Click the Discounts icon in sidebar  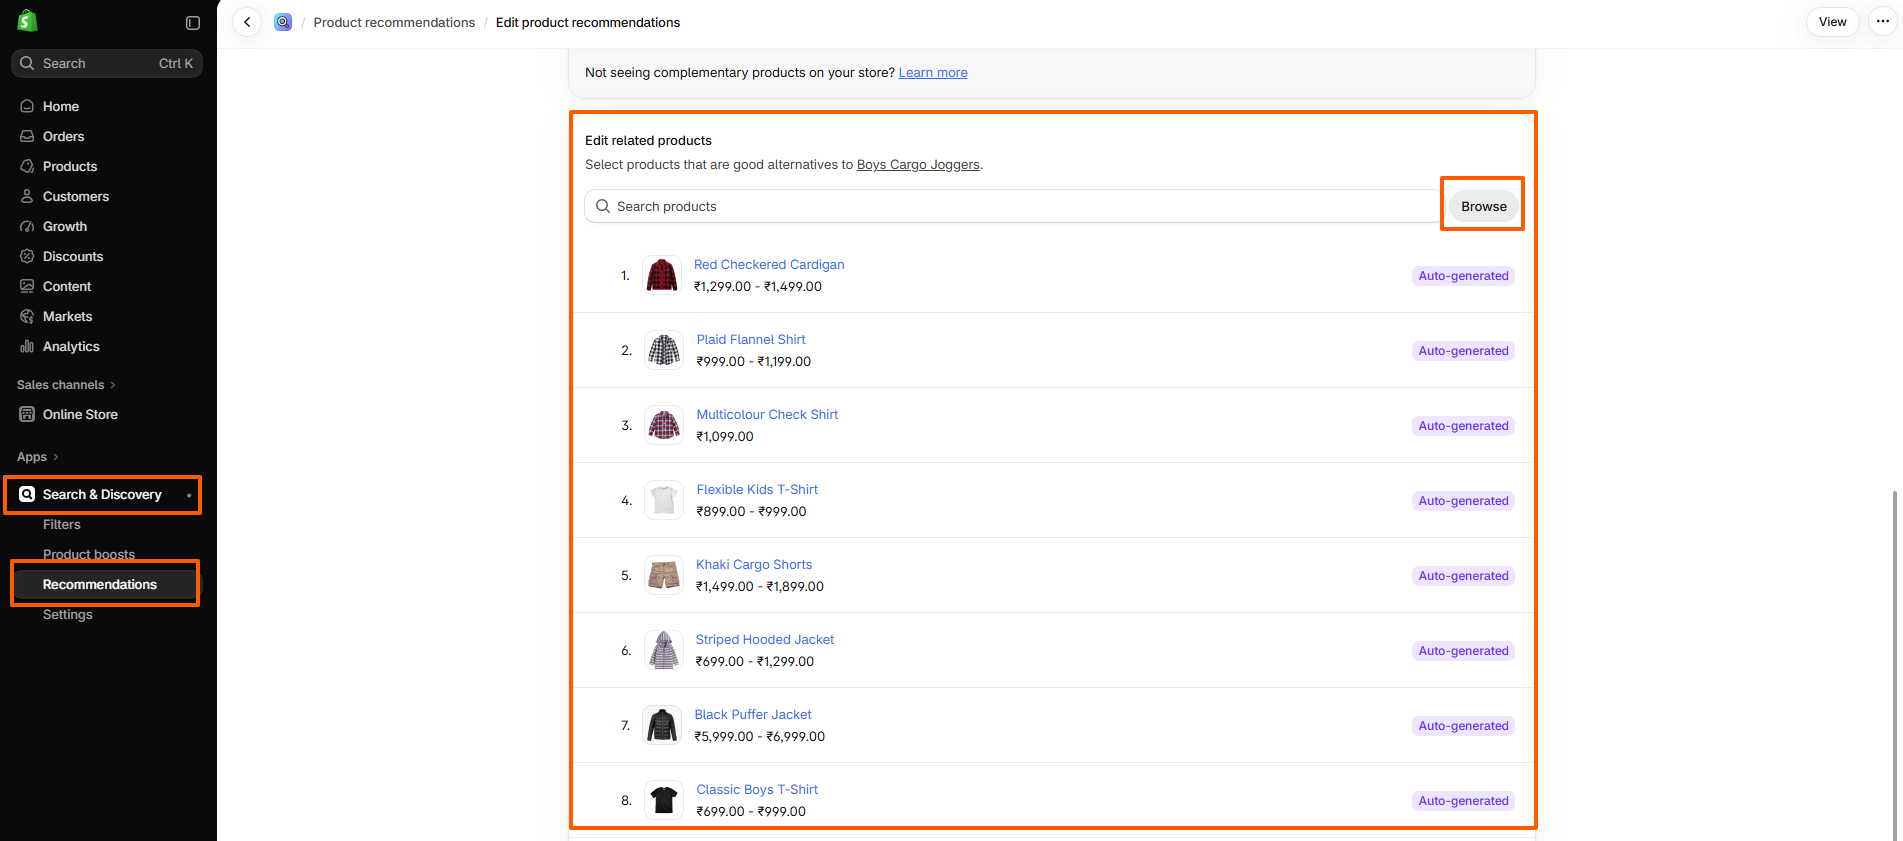27,256
